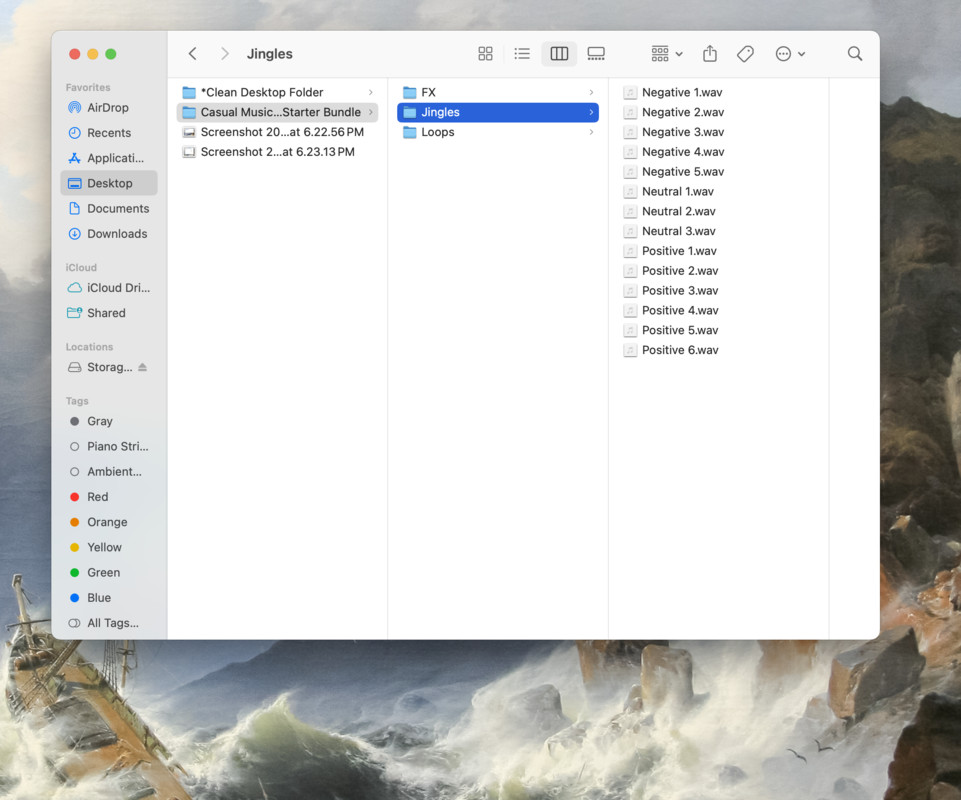Filter by Orange tag
The image size is (961, 800).
[109, 522]
